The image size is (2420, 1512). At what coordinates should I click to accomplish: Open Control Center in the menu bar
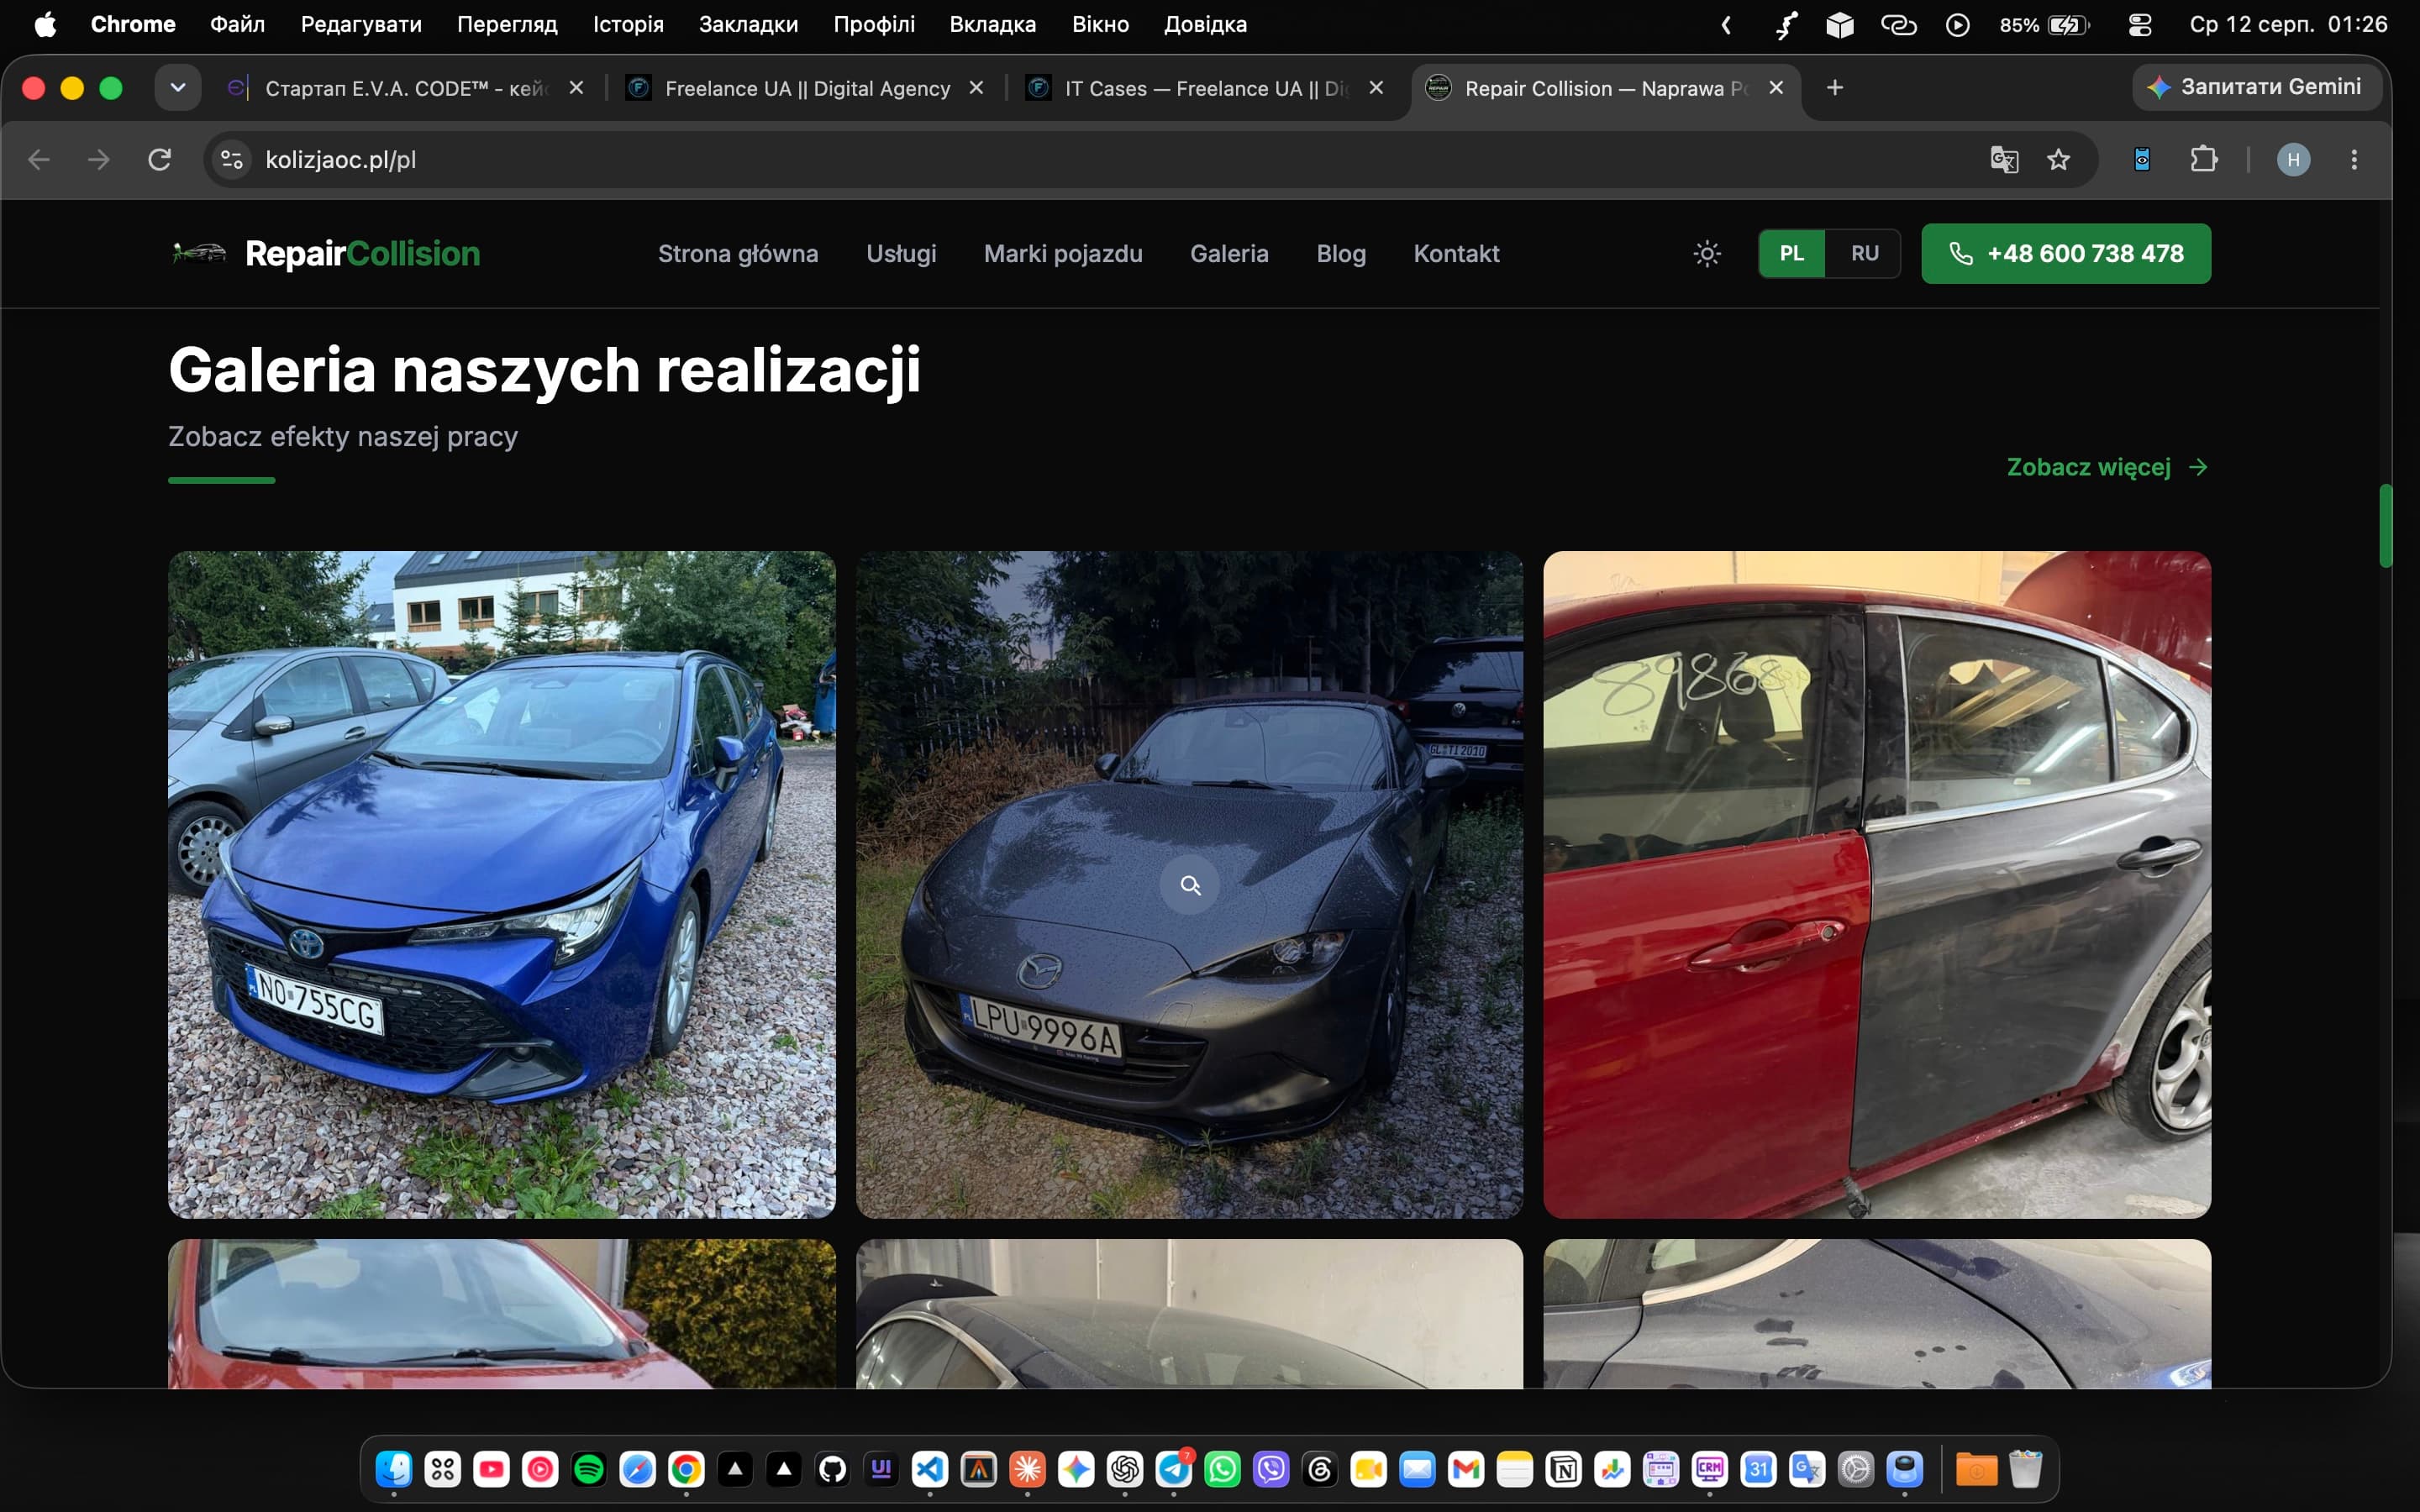(2140, 24)
